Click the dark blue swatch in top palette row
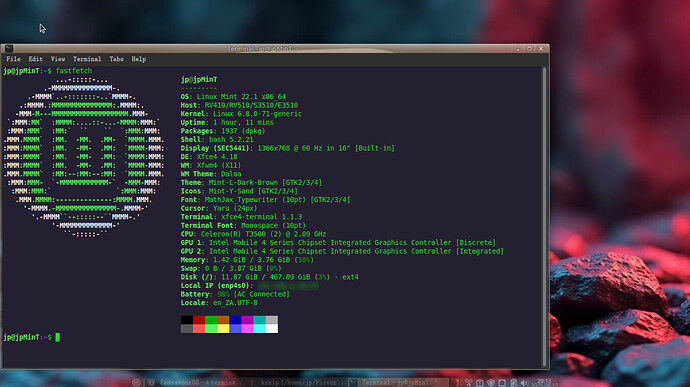The height and width of the screenshot is (387, 690). (x=235, y=320)
